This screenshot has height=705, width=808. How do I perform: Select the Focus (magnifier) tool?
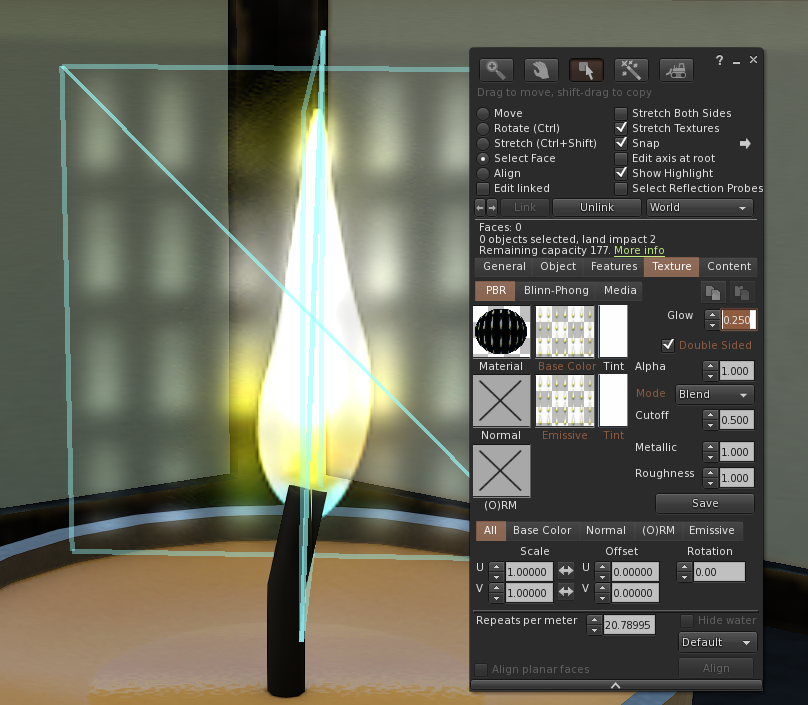click(496, 70)
